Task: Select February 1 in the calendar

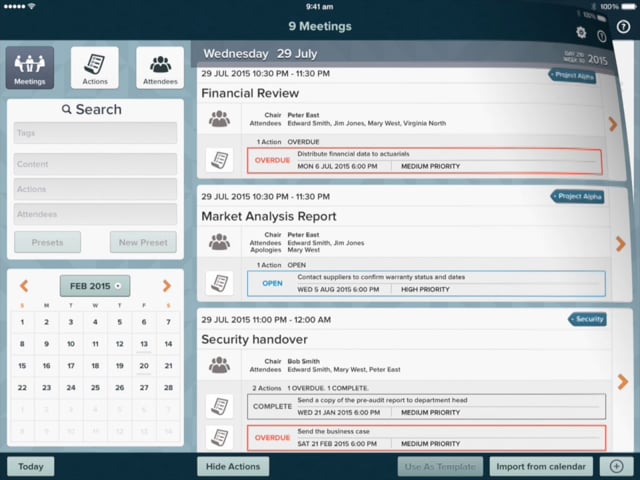Action: click(x=22, y=322)
